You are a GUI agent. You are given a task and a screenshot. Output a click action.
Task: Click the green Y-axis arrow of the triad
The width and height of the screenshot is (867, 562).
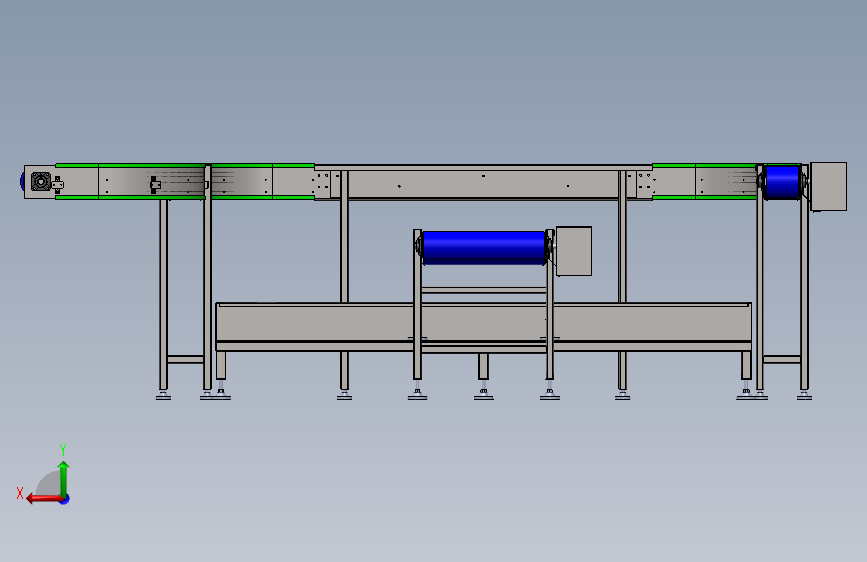[x=64, y=478]
